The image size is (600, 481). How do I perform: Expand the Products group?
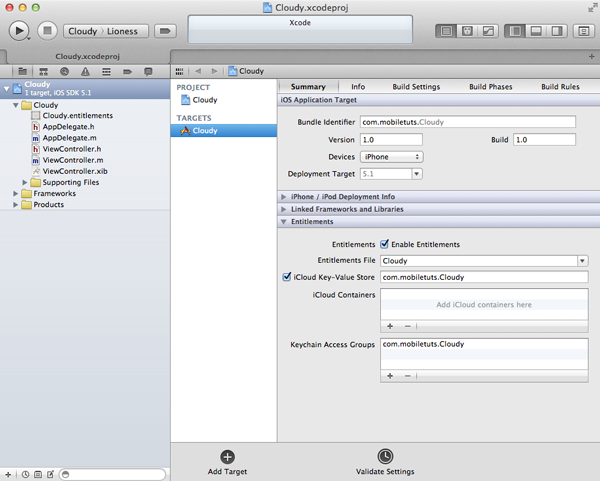pyautogui.click(x=16, y=204)
